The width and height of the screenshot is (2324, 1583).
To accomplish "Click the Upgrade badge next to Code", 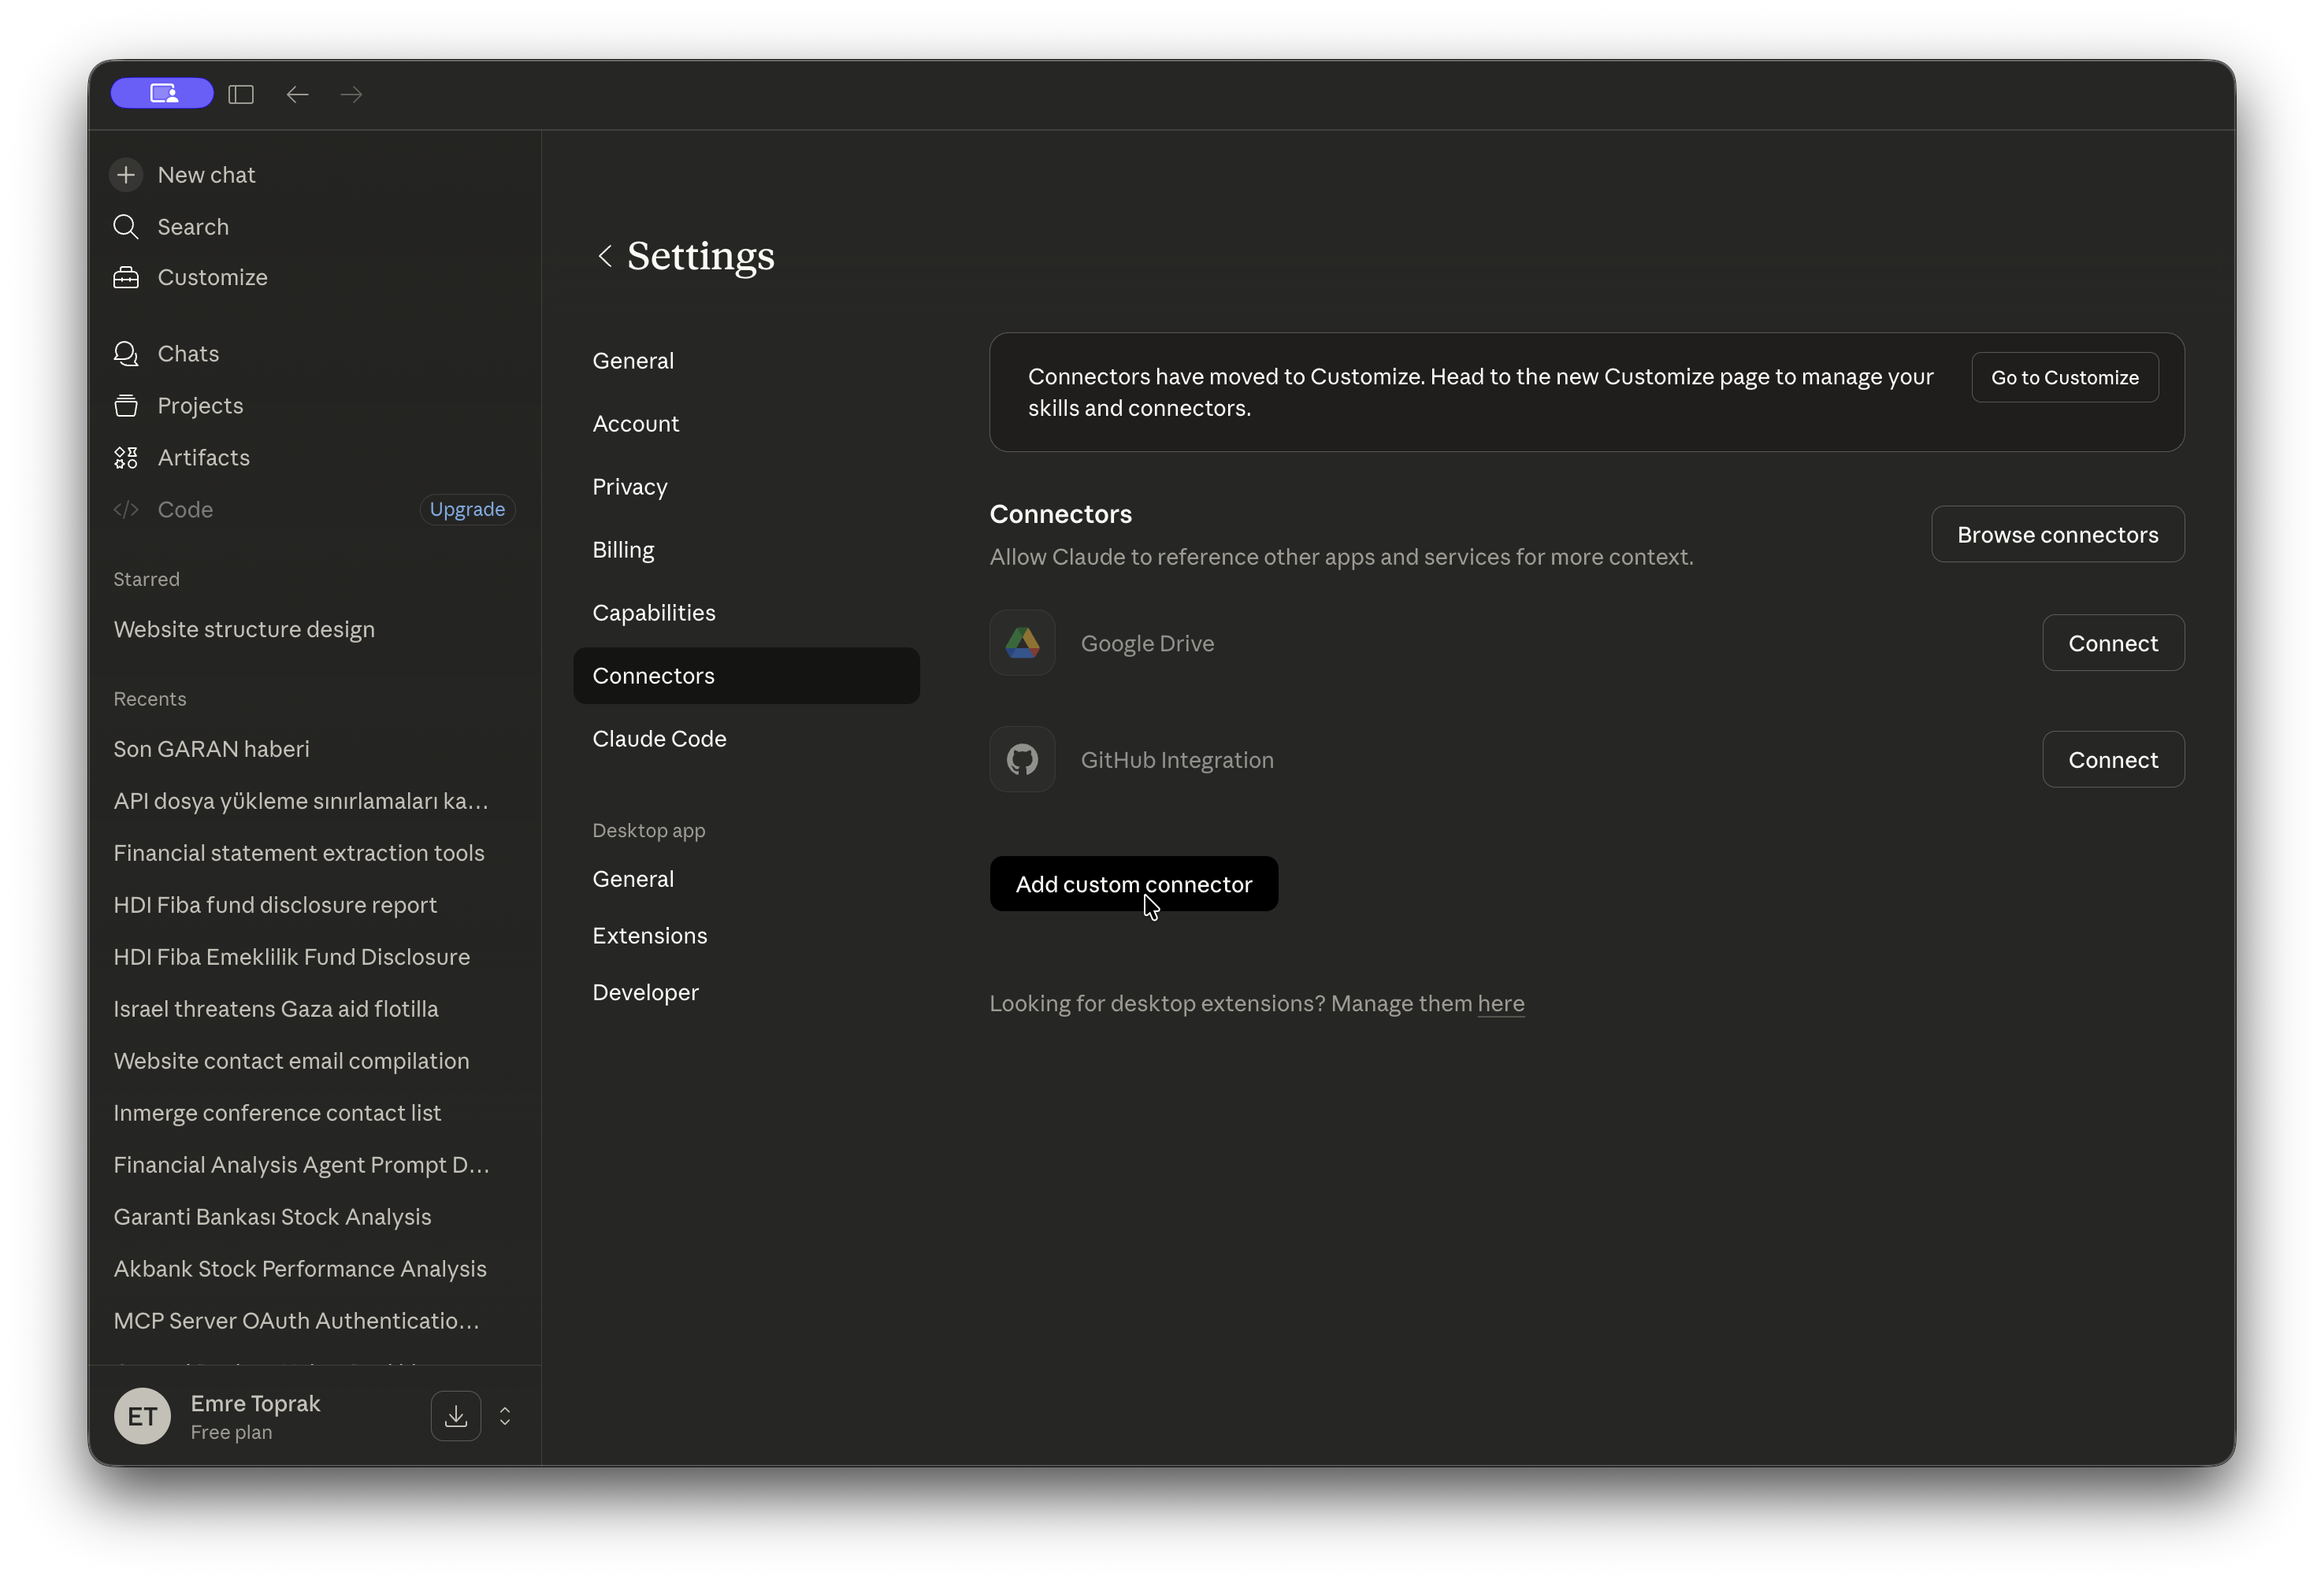I will pos(467,510).
